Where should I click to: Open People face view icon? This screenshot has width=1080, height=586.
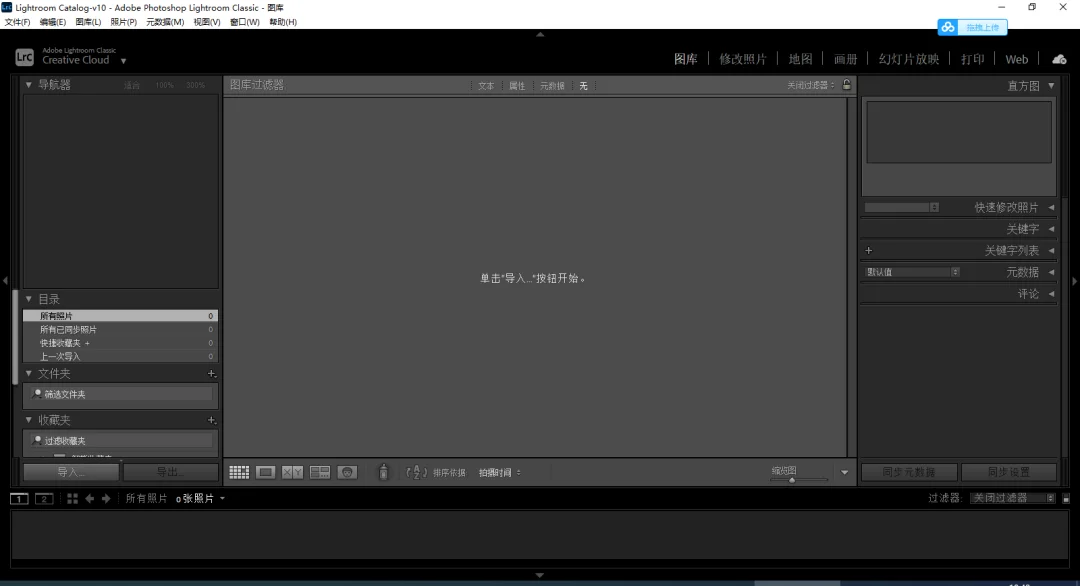click(347, 472)
